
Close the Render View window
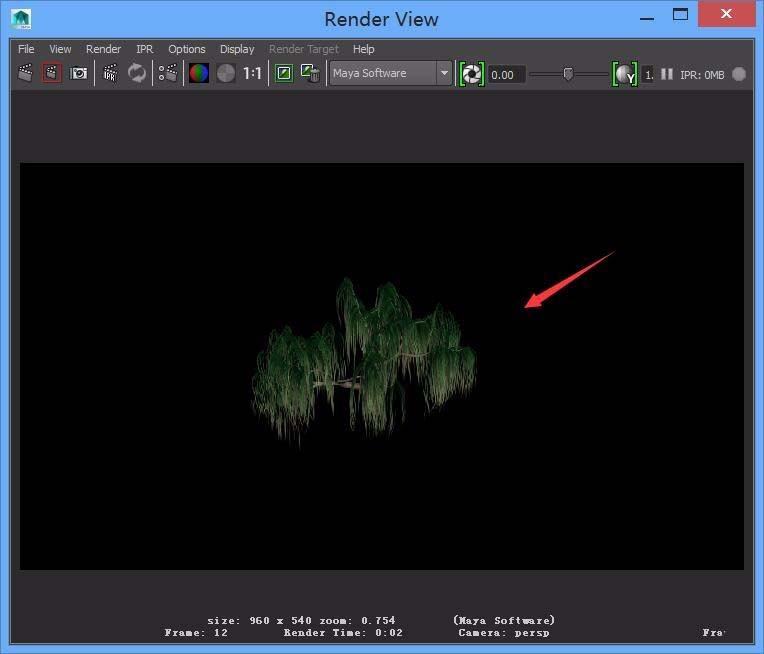(726, 14)
